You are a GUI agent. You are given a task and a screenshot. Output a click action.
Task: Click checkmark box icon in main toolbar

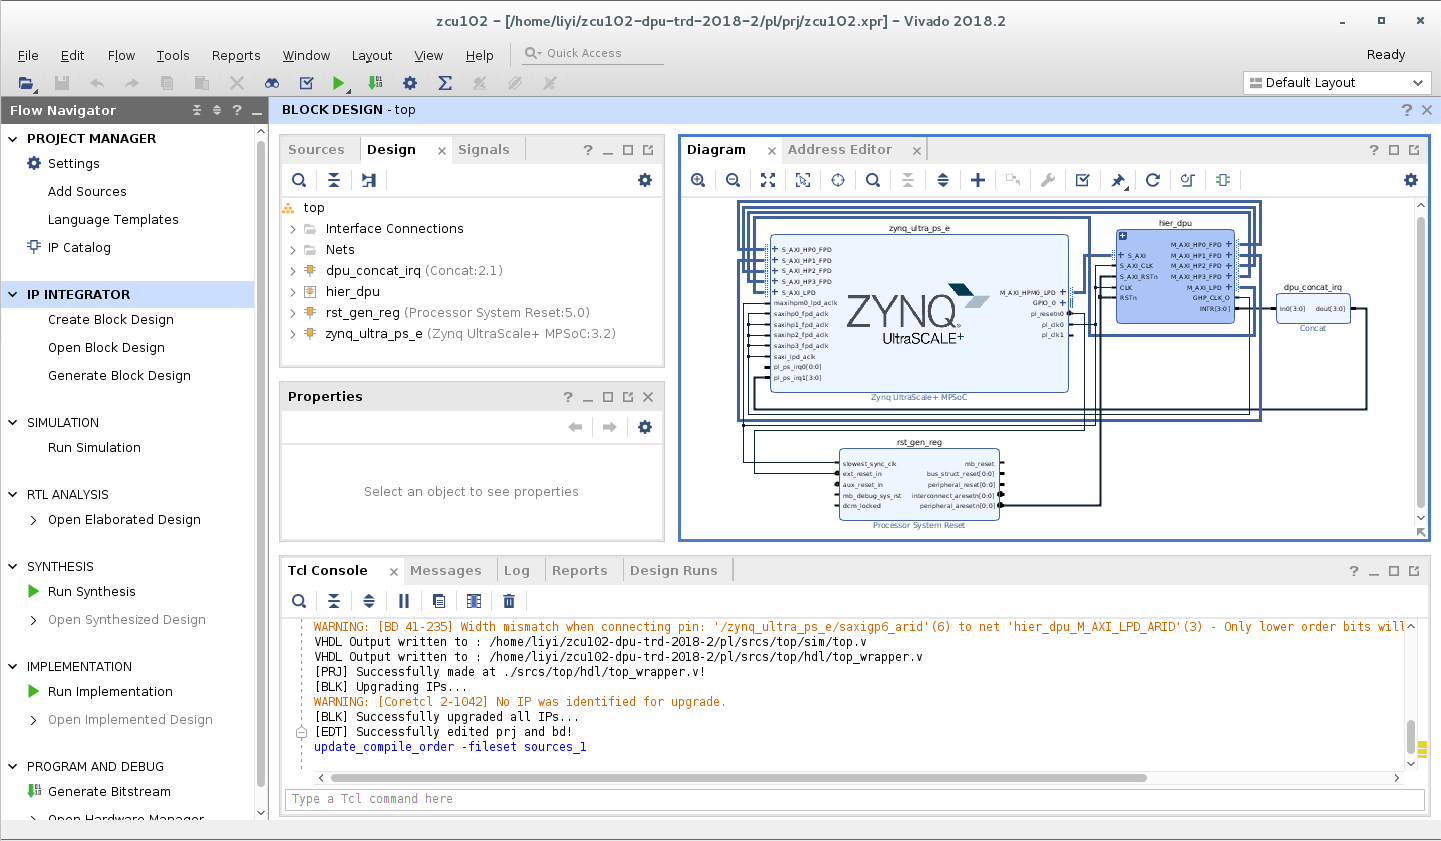307,83
